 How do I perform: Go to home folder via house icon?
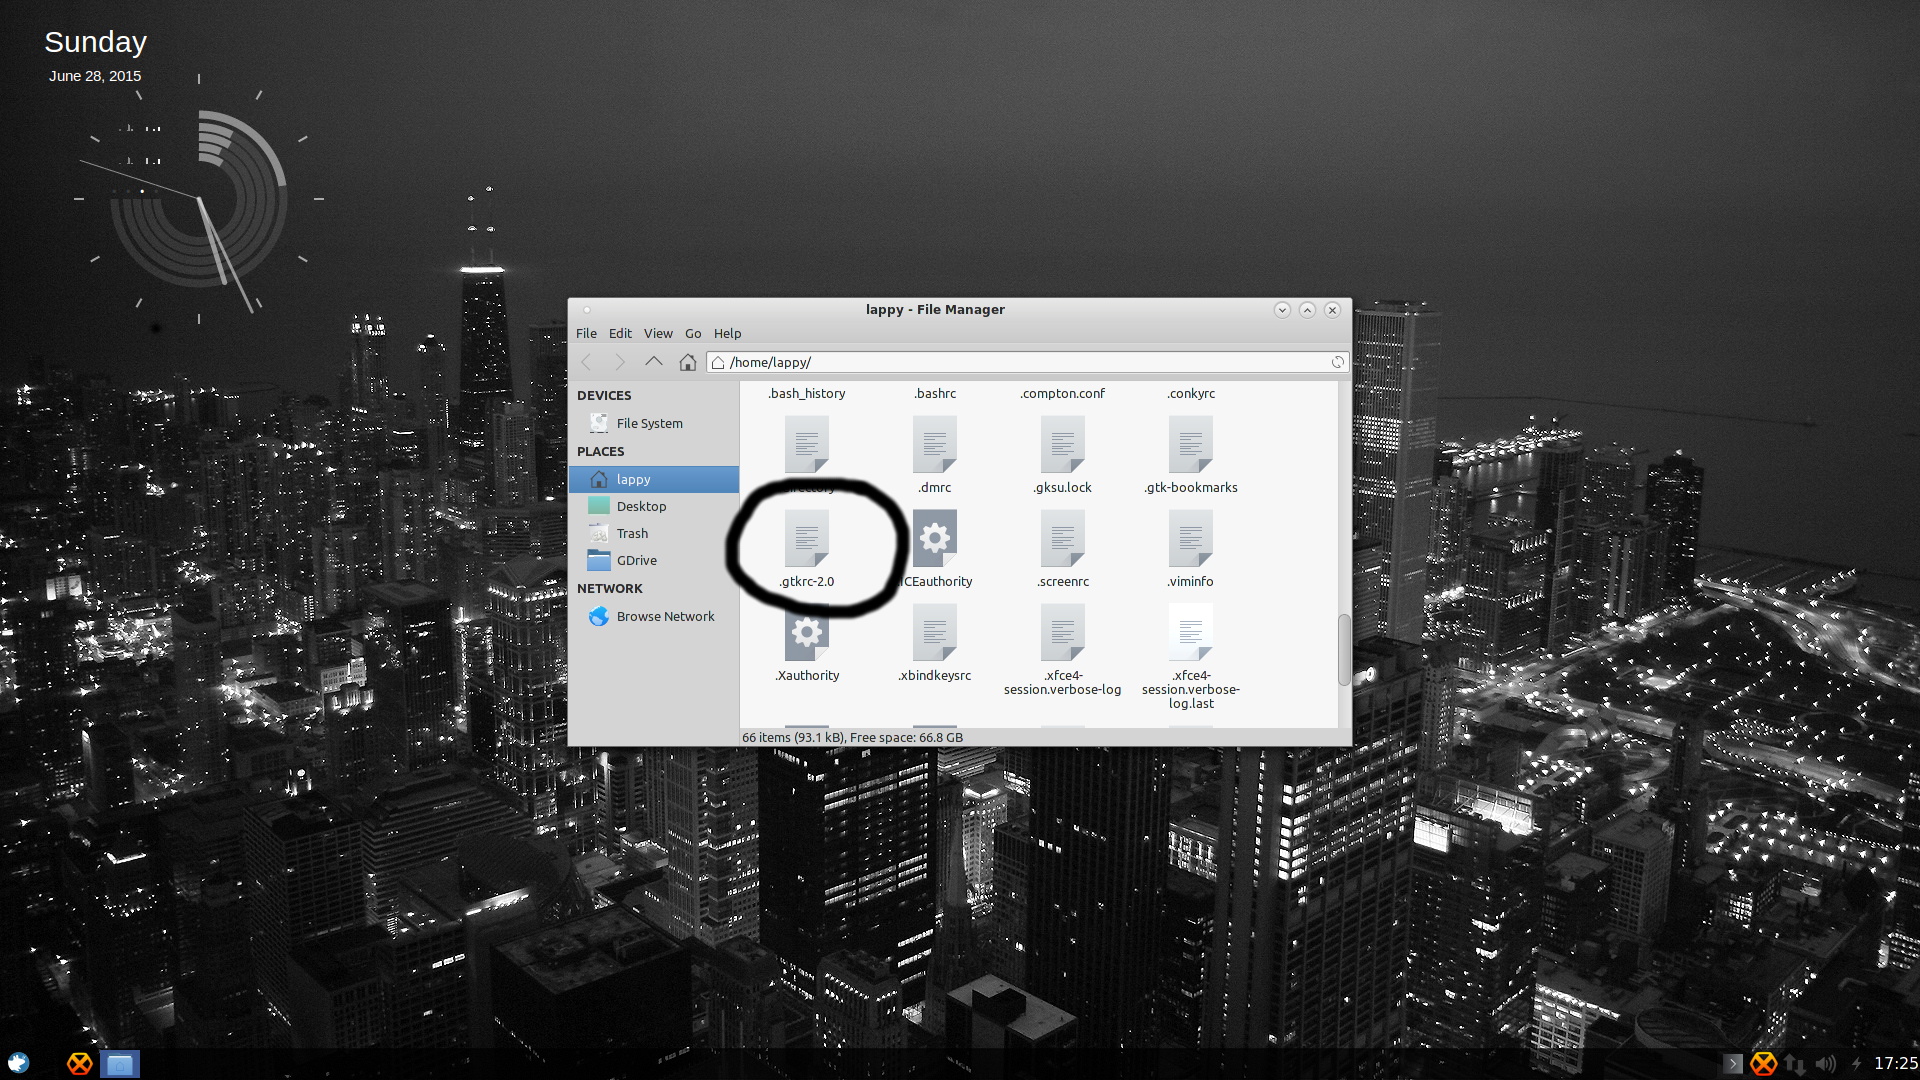(x=688, y=362)
